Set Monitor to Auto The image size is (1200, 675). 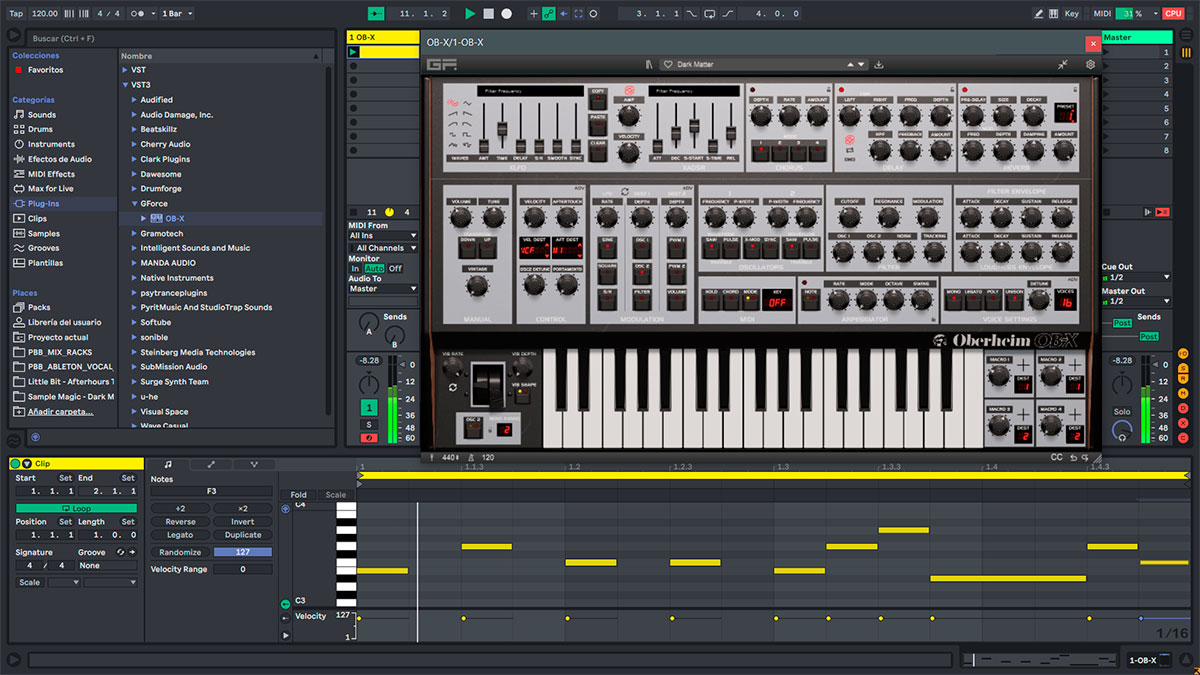(x=374, y=268)
